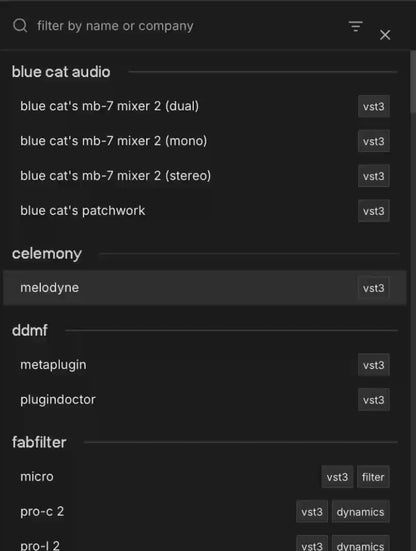The image size is (416, 551).
Task: Choose blue cat's patchwork plugin
Action: [x=204, y=211]
